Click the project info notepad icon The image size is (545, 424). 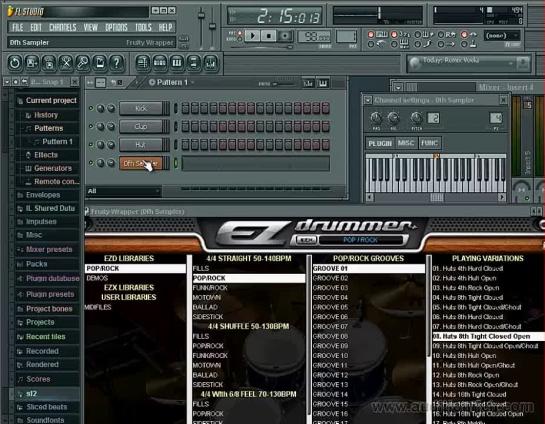100,63
